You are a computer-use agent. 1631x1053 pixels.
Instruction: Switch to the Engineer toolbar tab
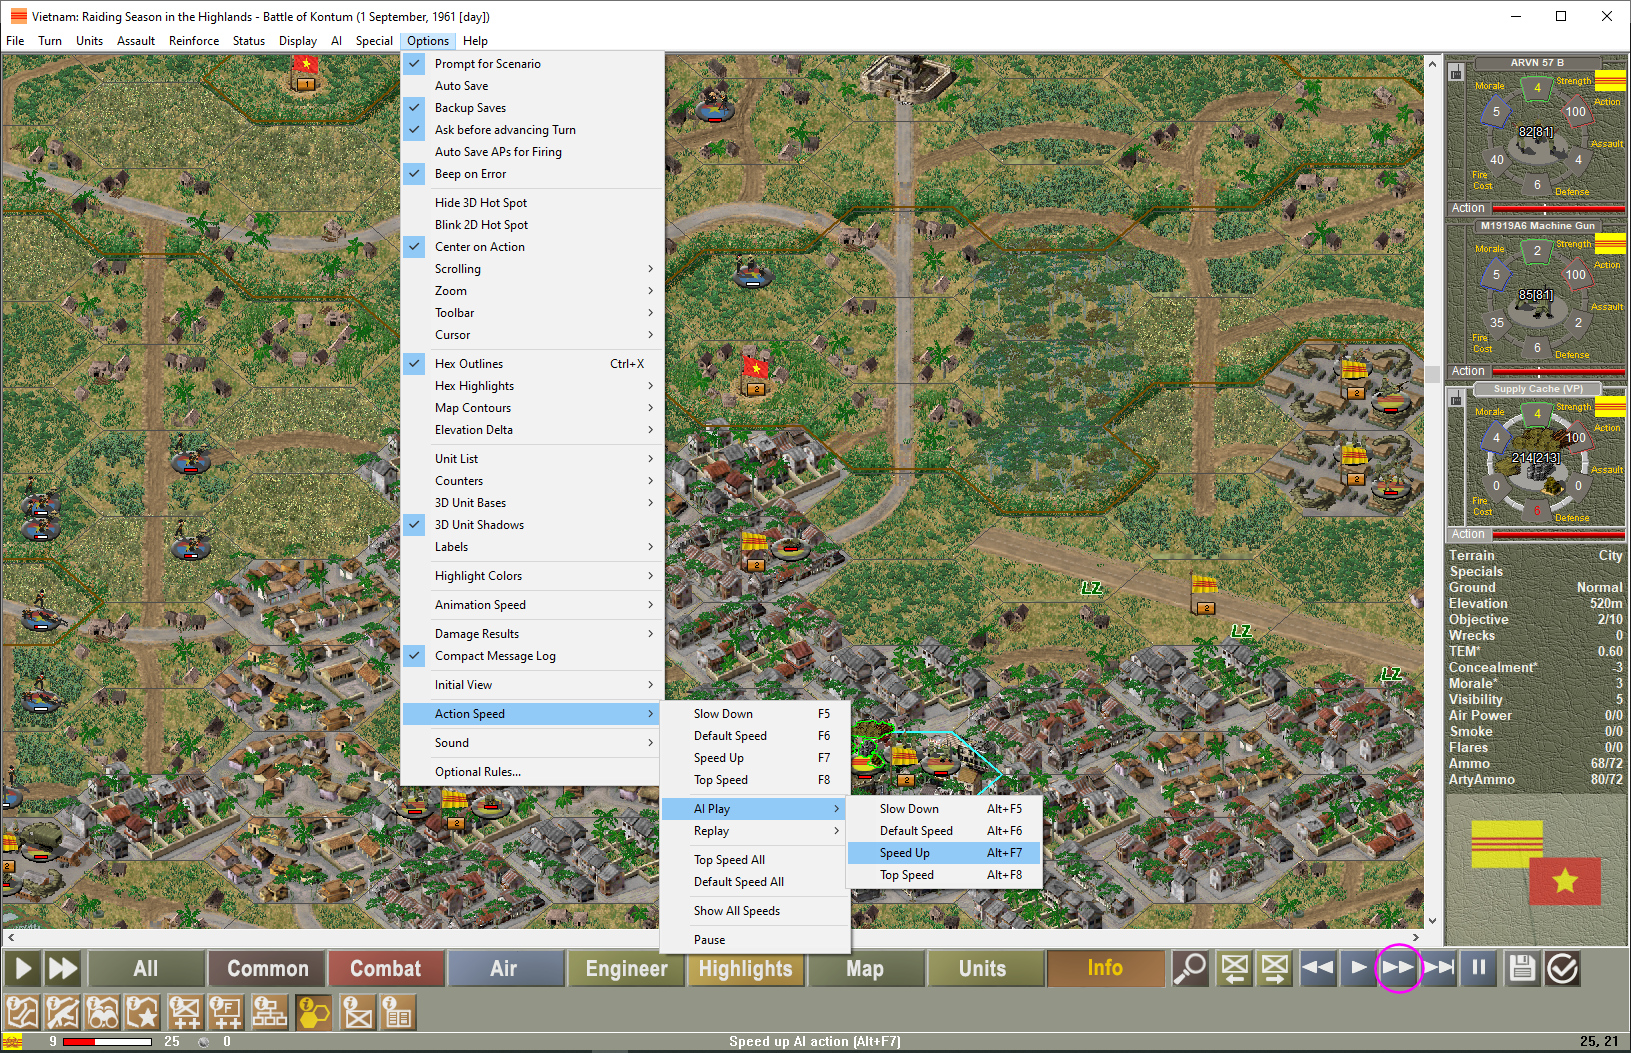[626, 968]
